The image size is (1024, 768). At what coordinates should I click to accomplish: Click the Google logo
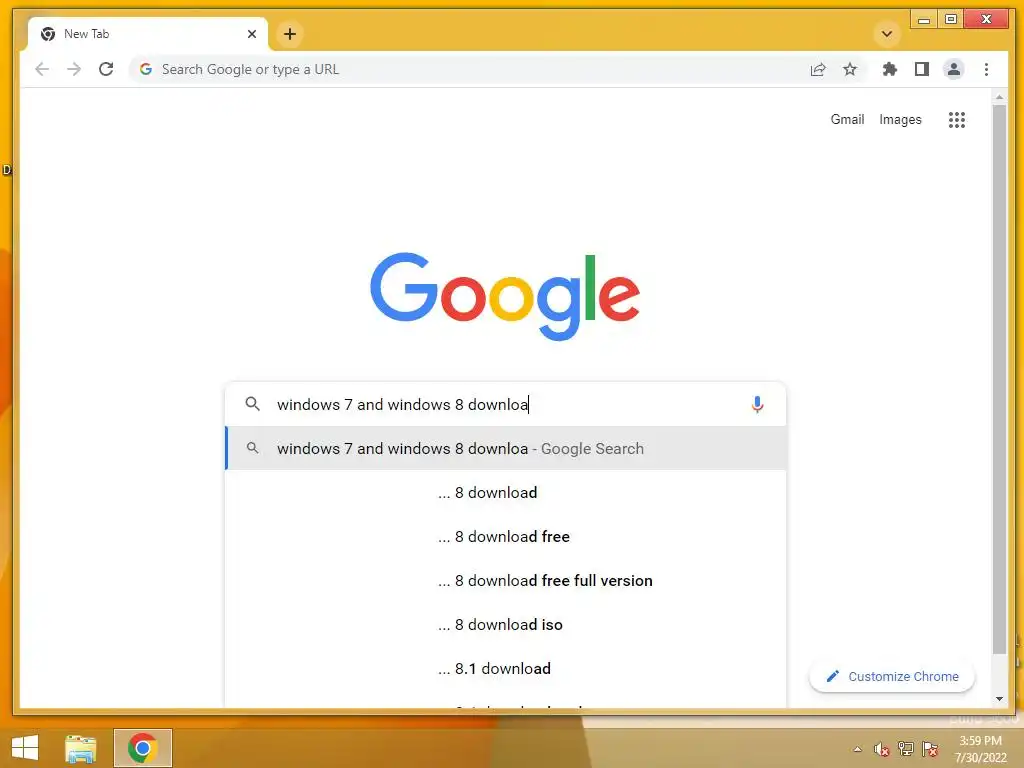pos(505,296)
